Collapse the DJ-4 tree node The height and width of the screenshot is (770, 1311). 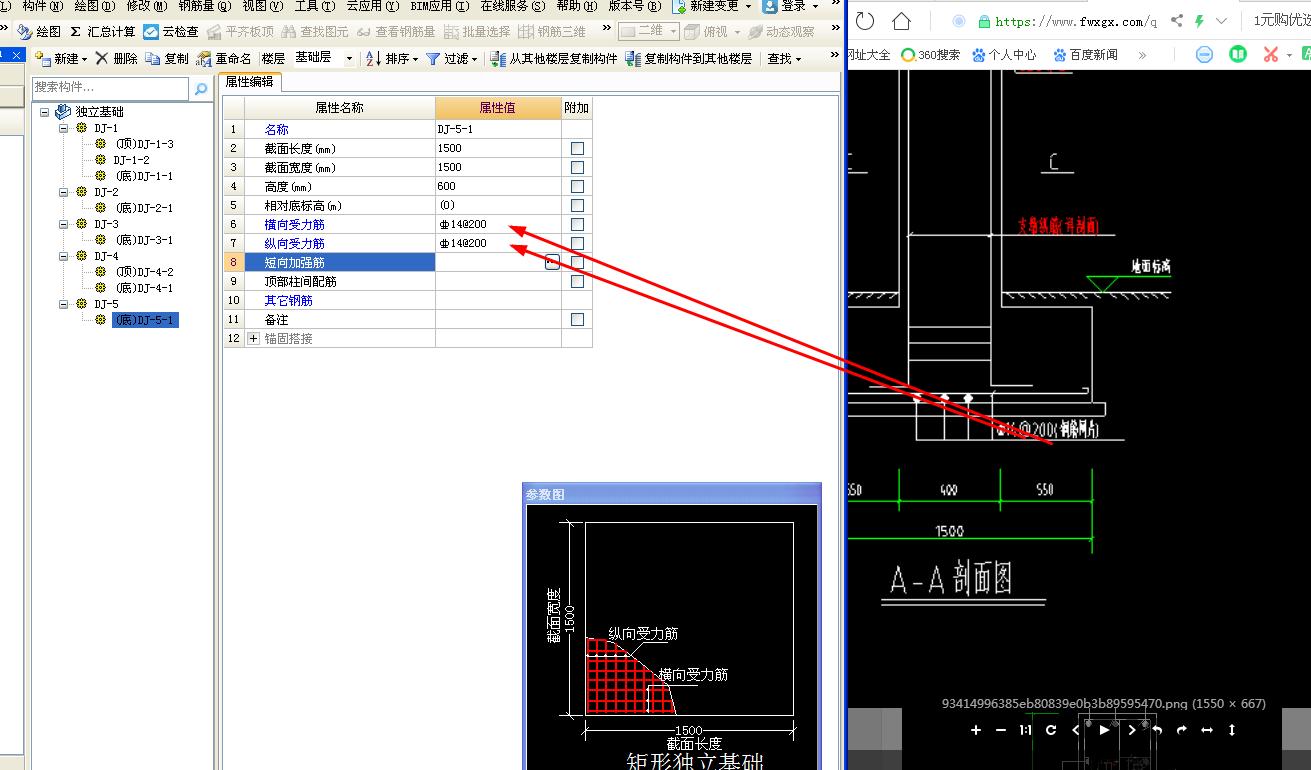[64, 256]
